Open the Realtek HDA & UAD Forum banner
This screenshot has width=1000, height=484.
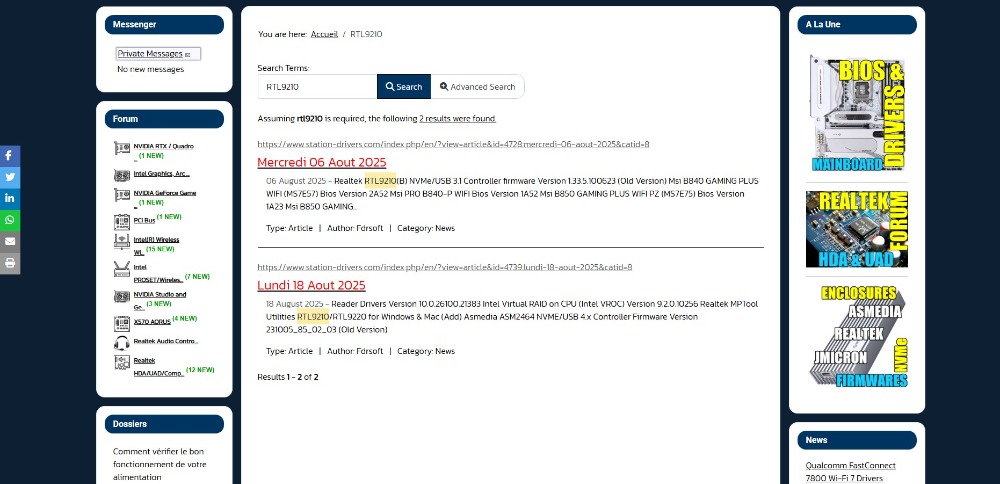(x=857, y=229)
